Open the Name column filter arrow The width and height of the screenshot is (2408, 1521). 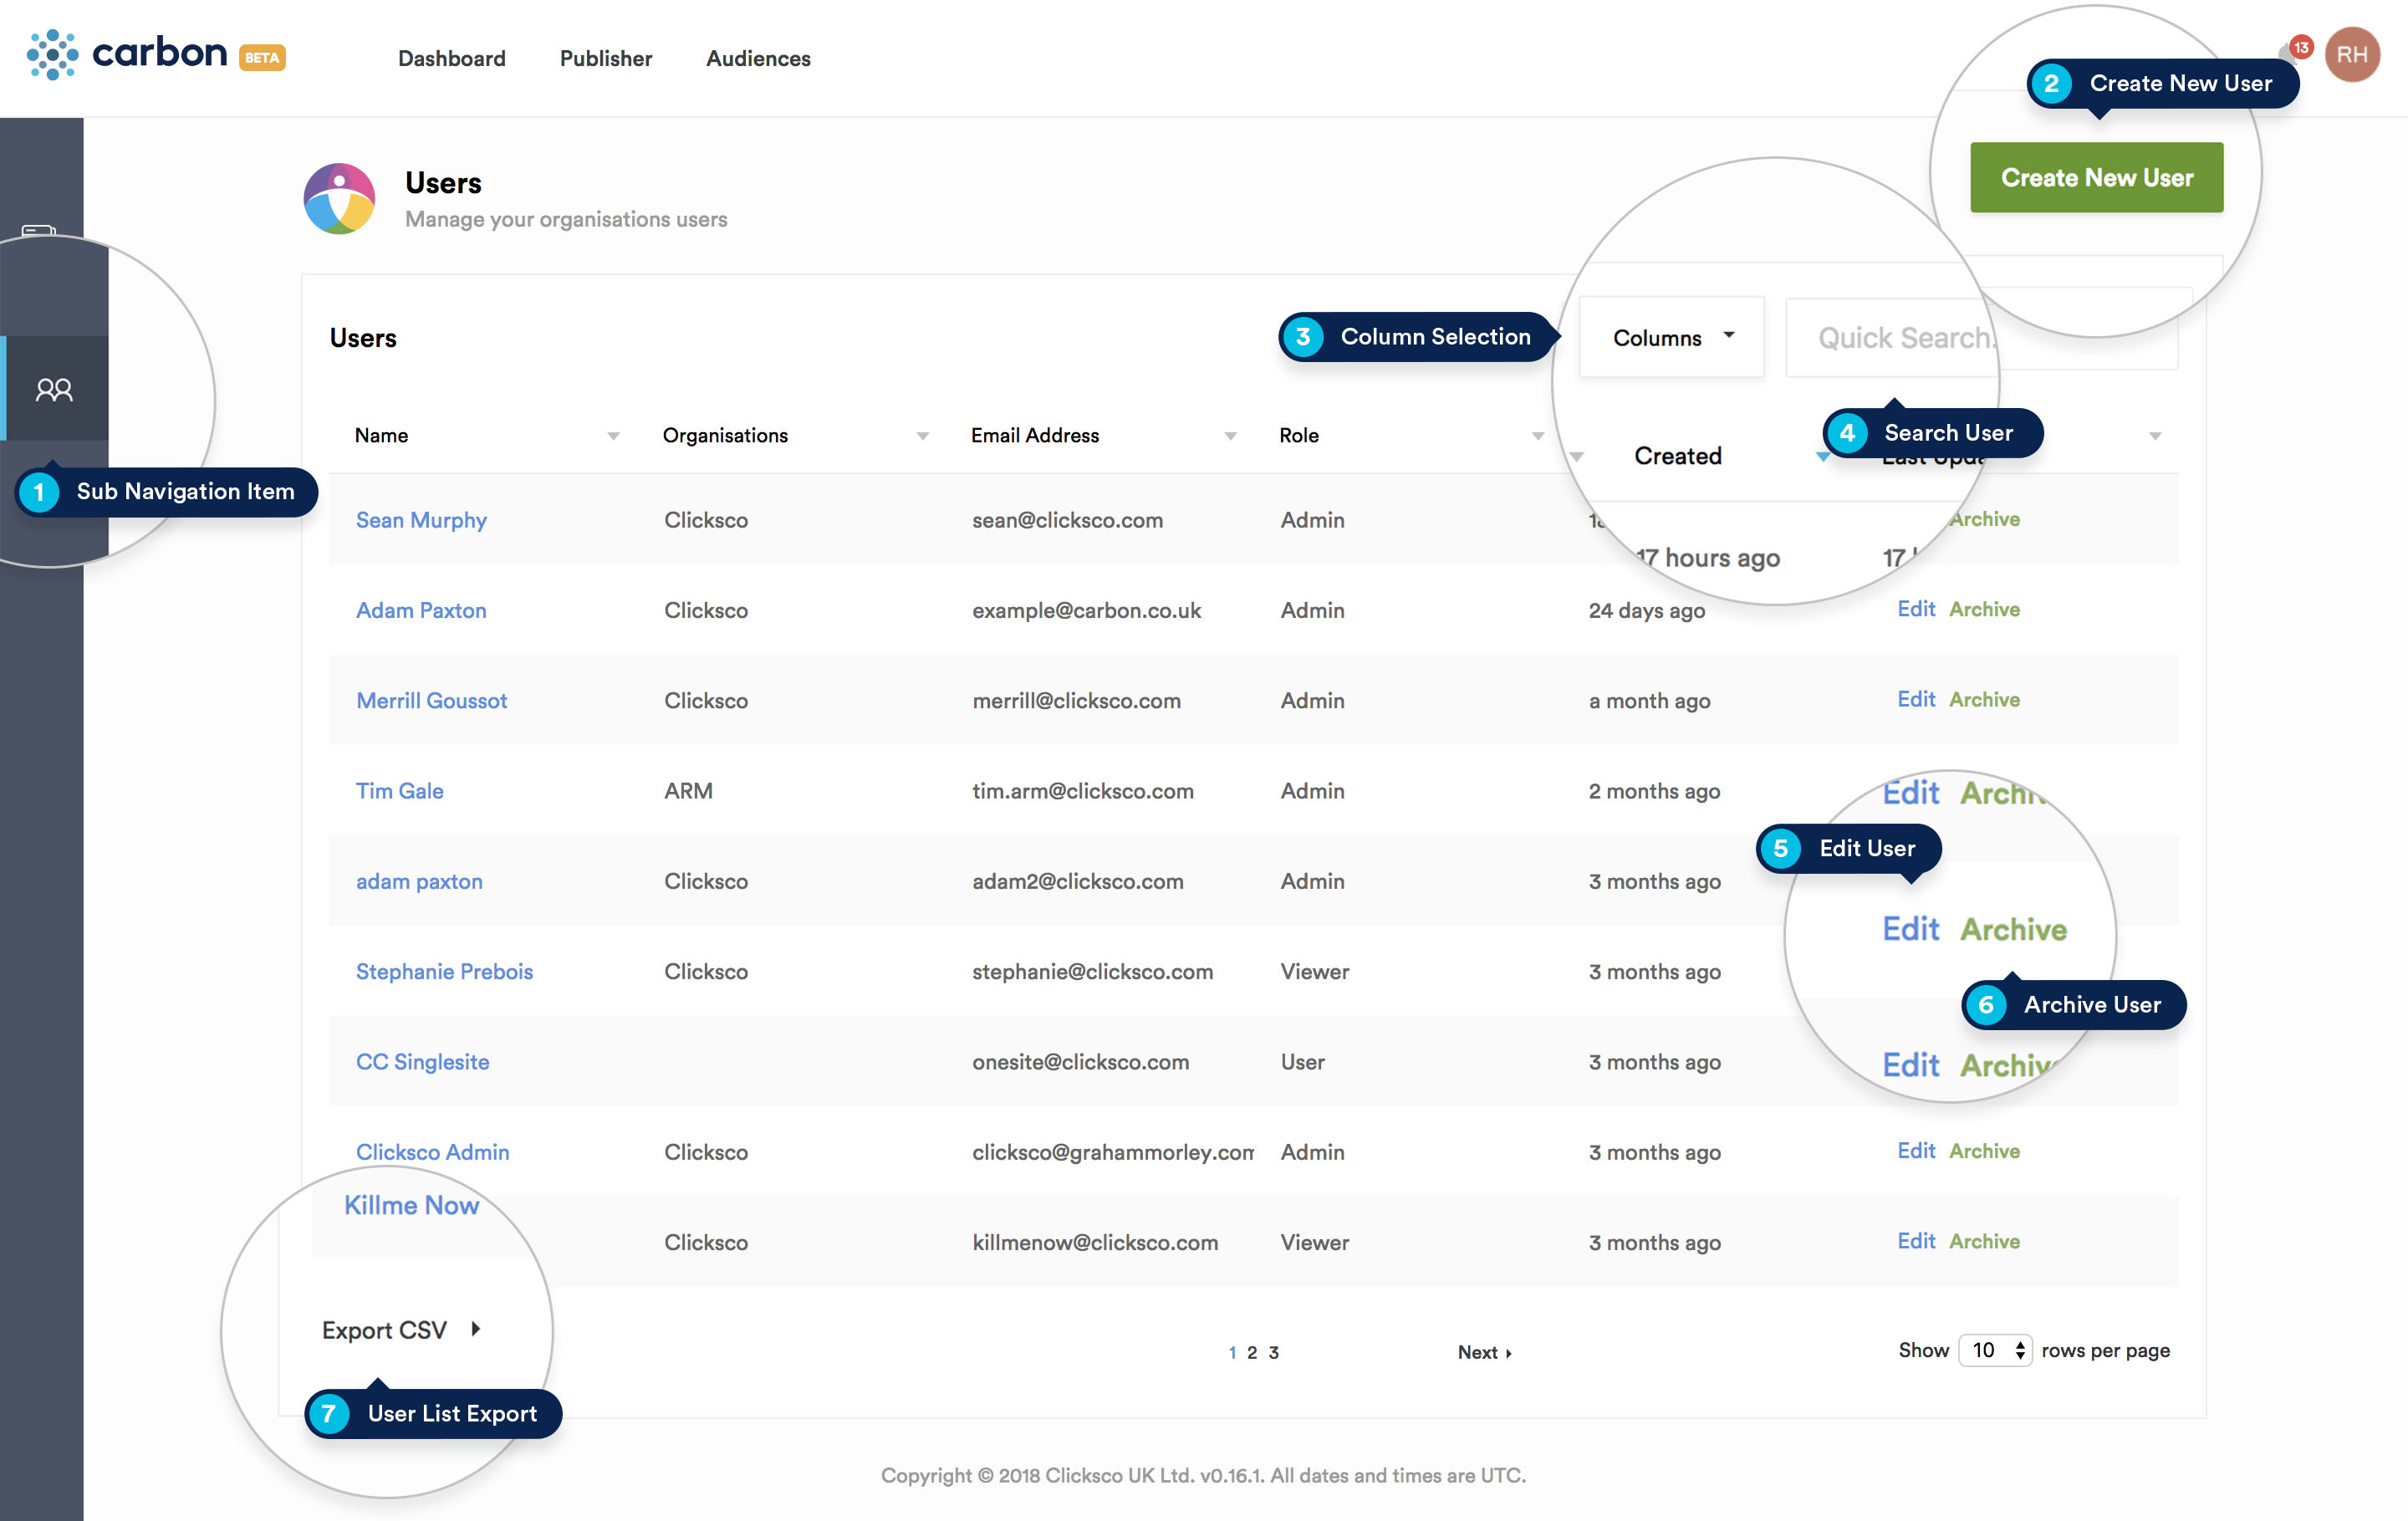(613, 436)
